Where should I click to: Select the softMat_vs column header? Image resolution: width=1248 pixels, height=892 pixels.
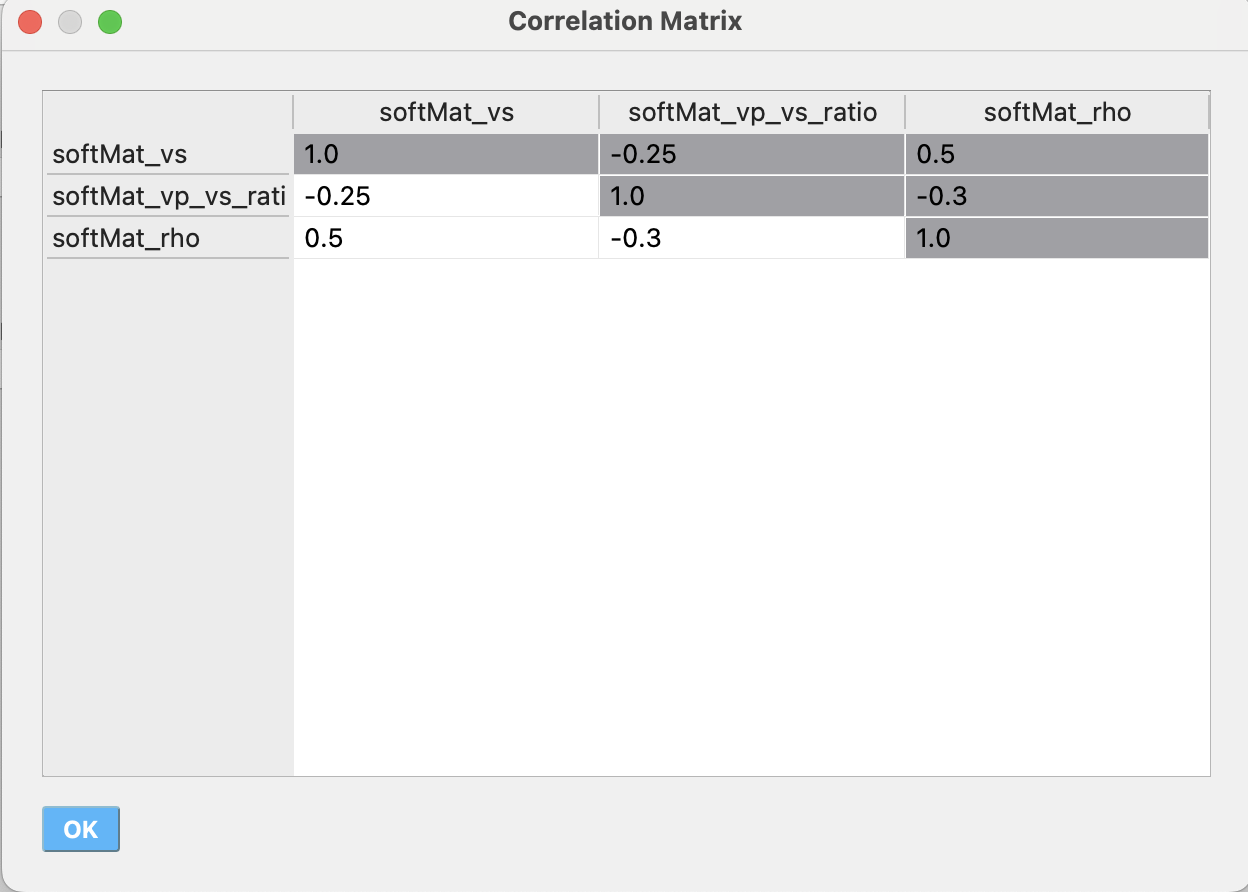click(x=446, y=112)
